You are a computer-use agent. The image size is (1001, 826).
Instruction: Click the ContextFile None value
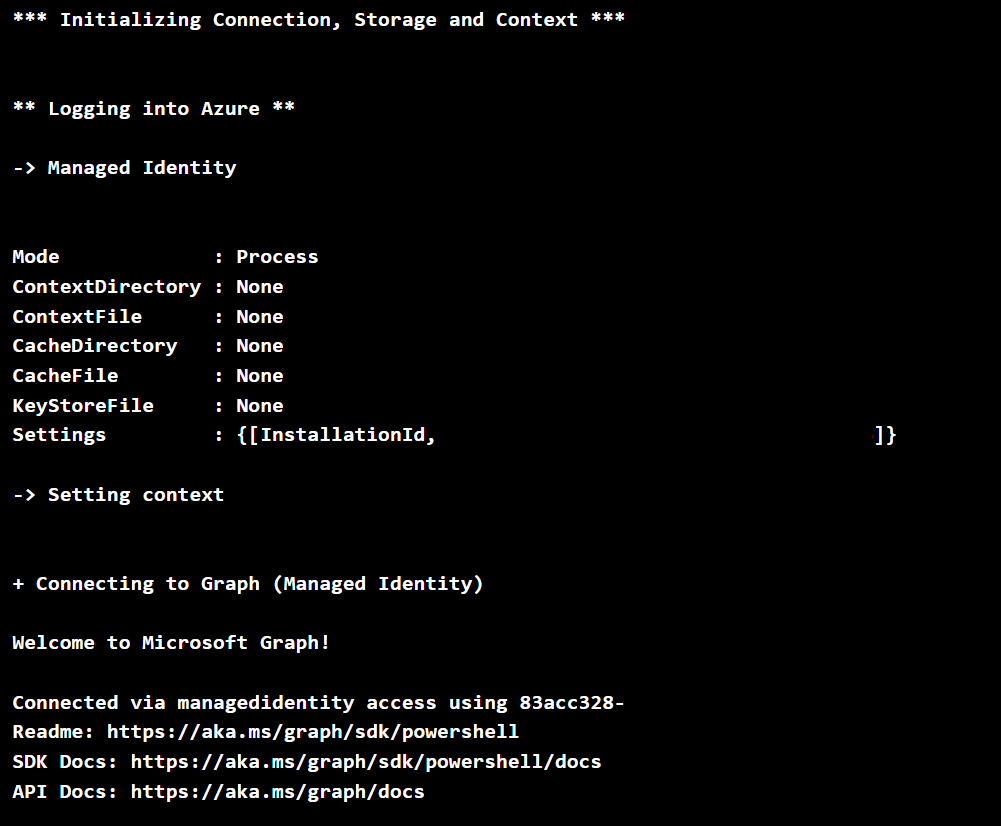(x=260, y=317)
